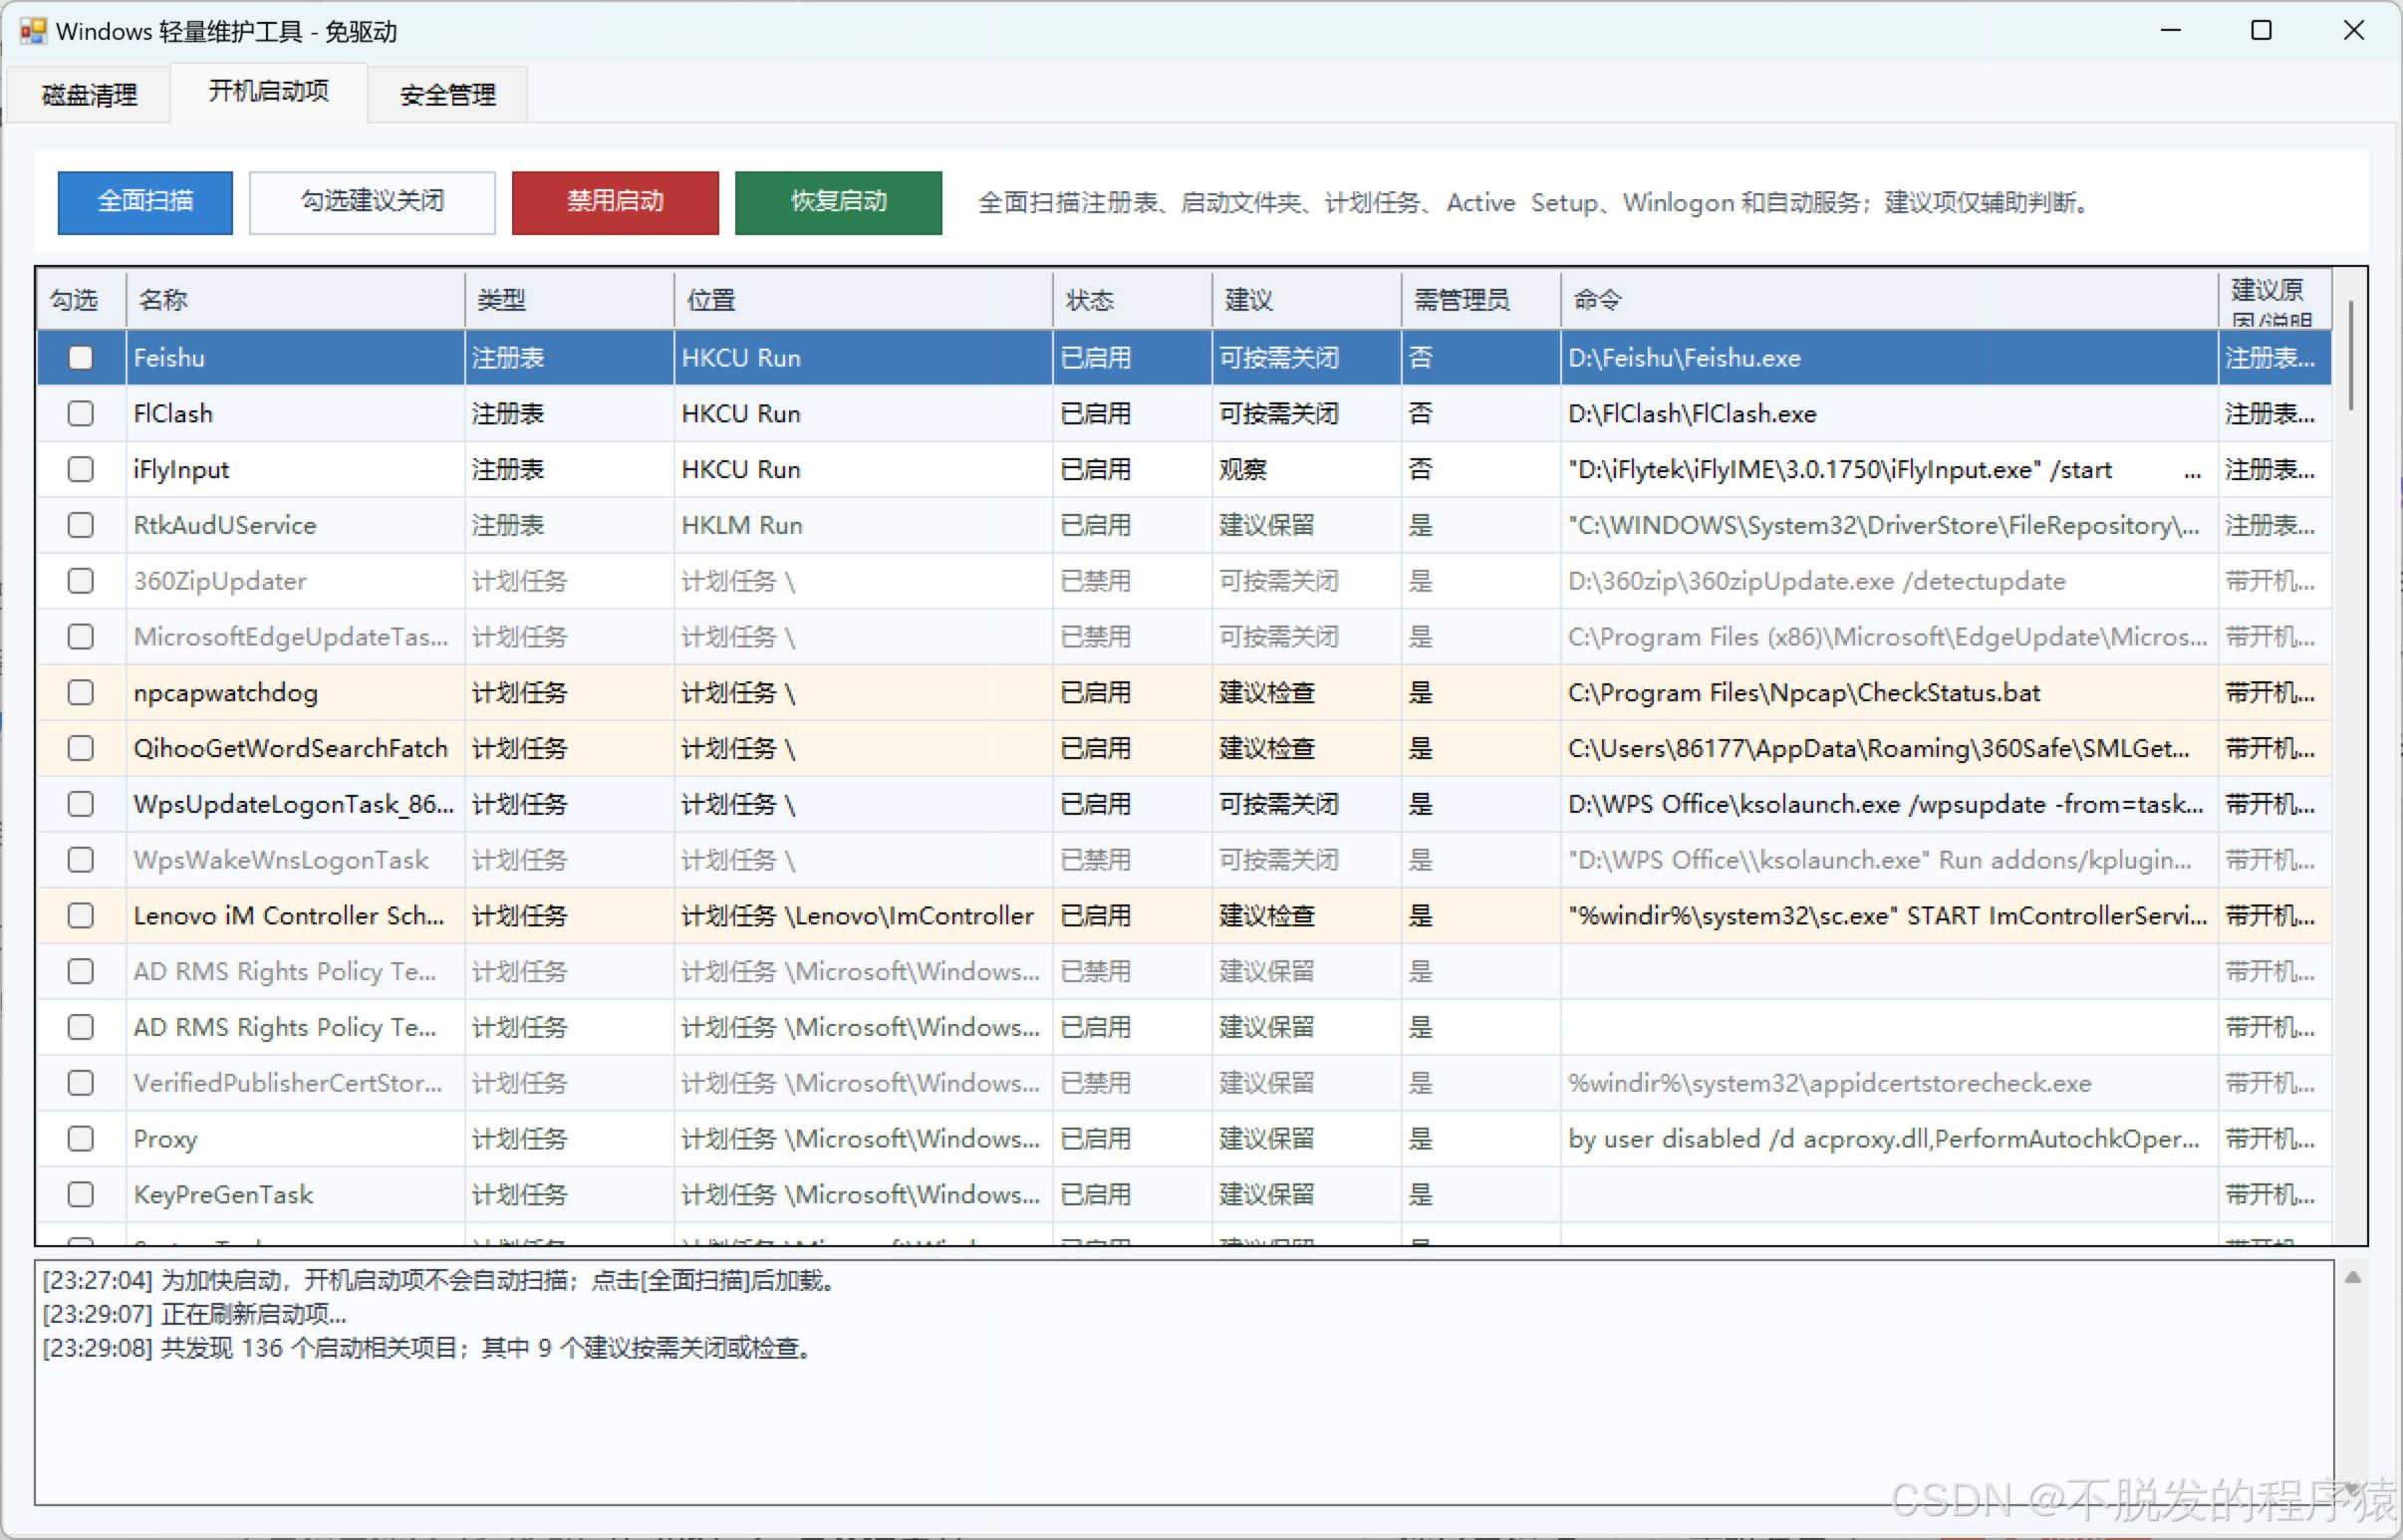Tick the Lenovo iM Controller checkbox

[x=81, y=916]
